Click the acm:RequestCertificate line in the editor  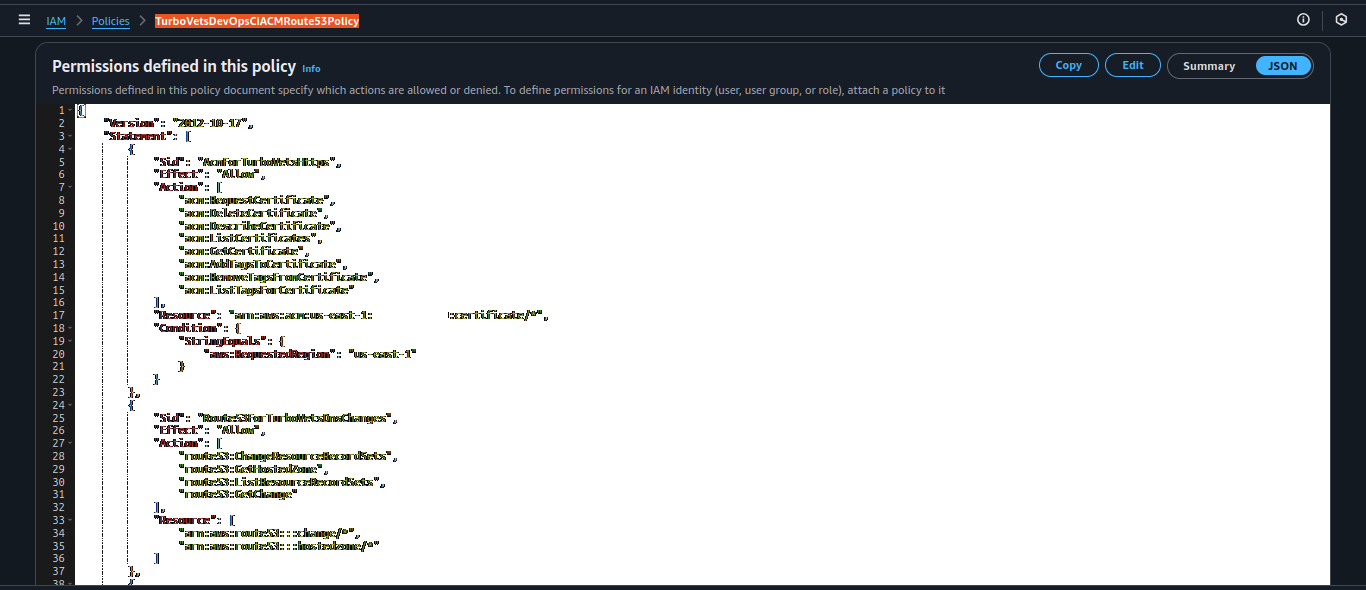pos(256,200)
